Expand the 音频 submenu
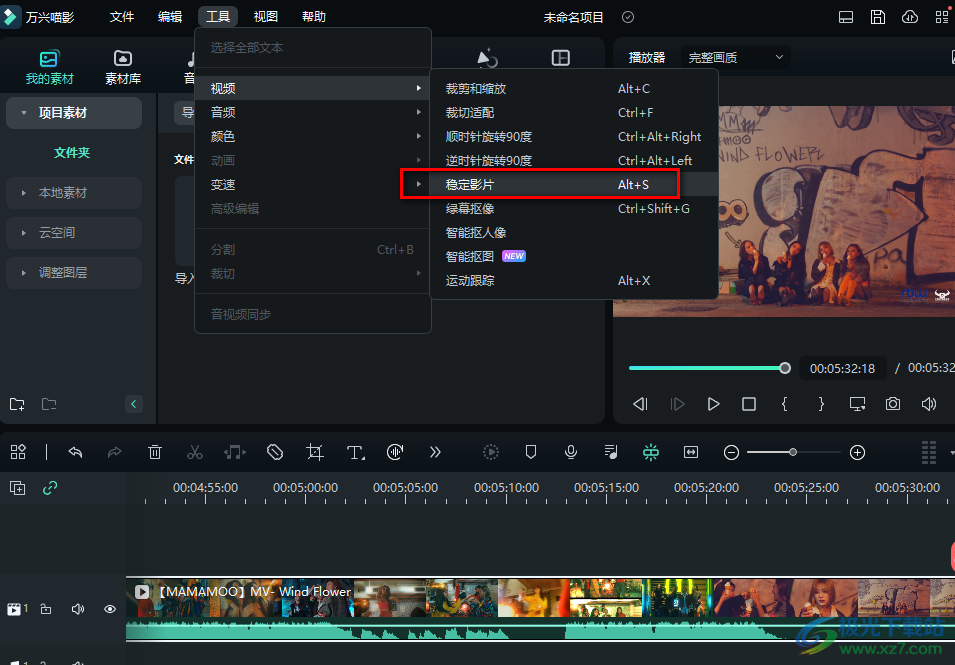The height and width of the screenshot is (665, 955). click(x=313, y=112)
